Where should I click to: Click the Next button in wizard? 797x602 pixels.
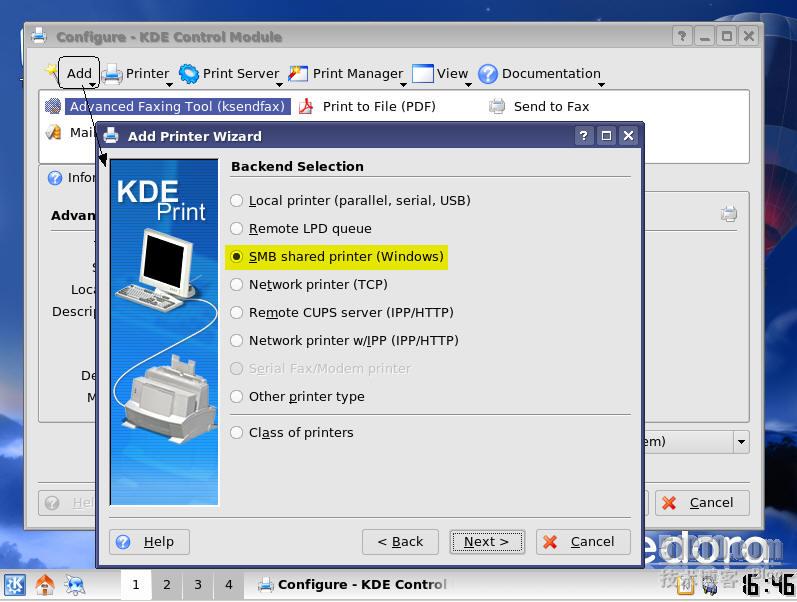pyautogui.click(x=486, y=542)
